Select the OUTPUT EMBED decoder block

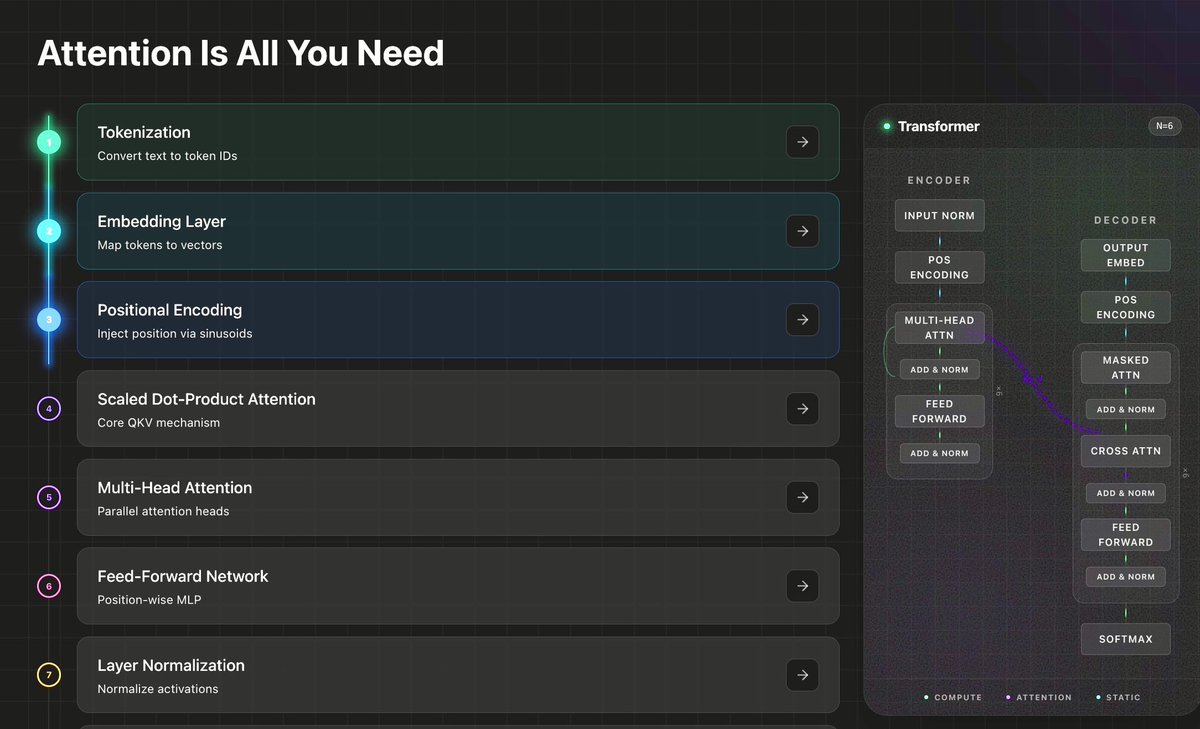[1126, 255]
